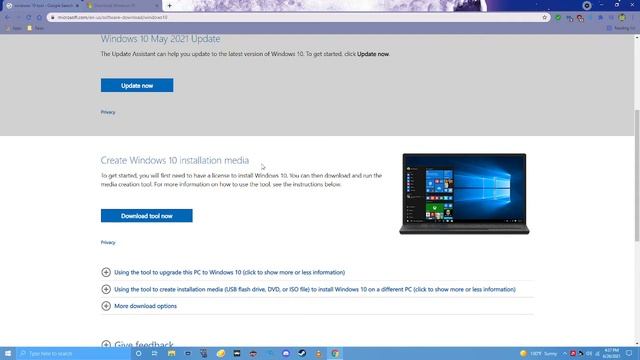Switch to the Download Windows 10 tab
The image size is (640, 360).
point(122,6)
